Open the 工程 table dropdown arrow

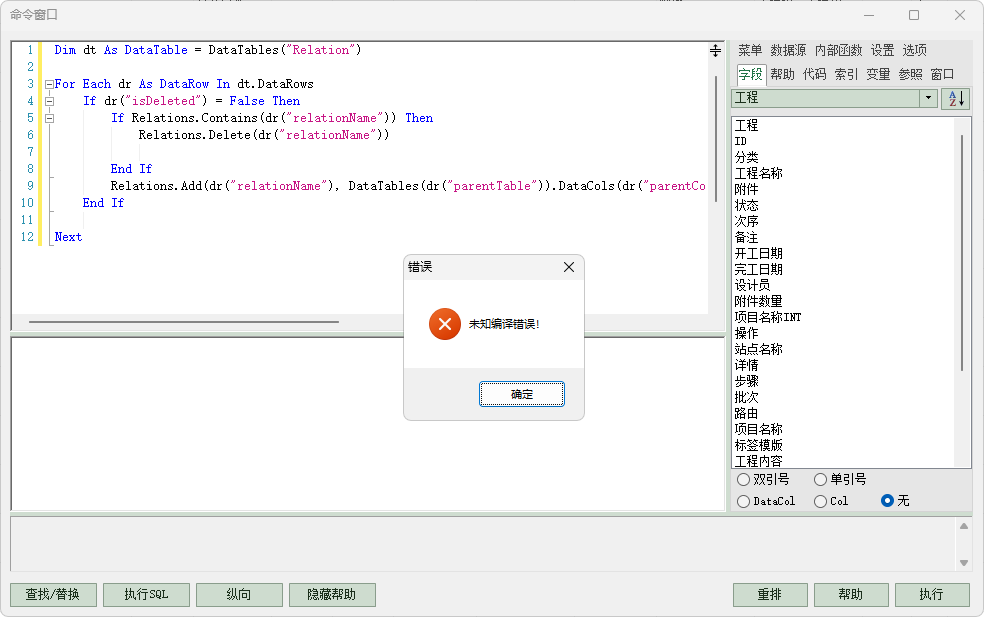point(929,99)
